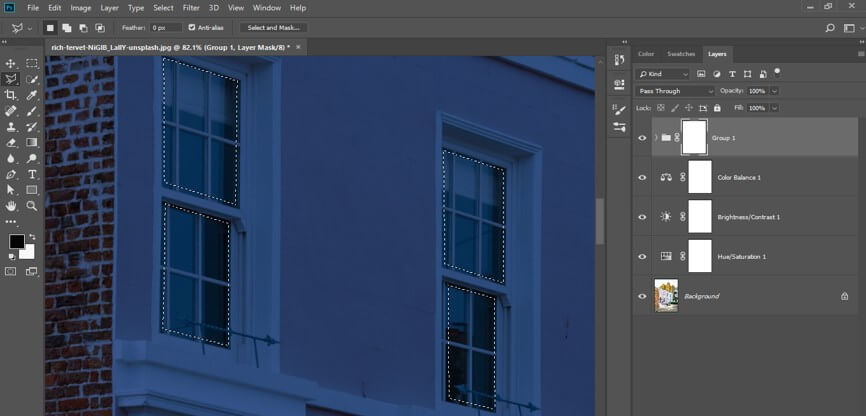This screenshot has height=416, width=866.
Task: Expand the Group 1 folder
Action: point(656,138)
